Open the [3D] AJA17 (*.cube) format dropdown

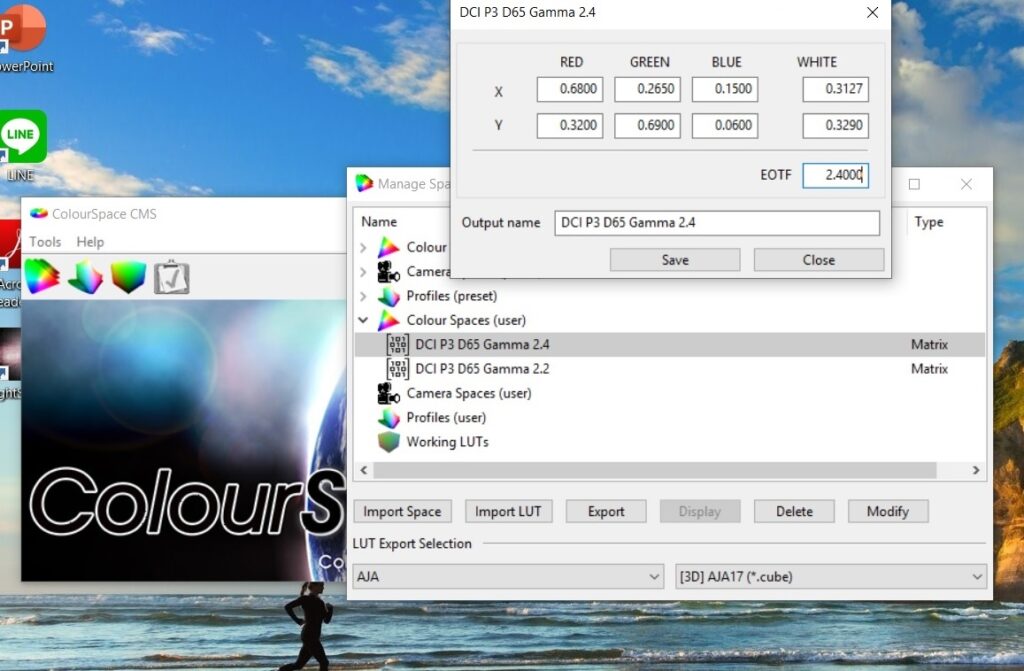[831, 577]
